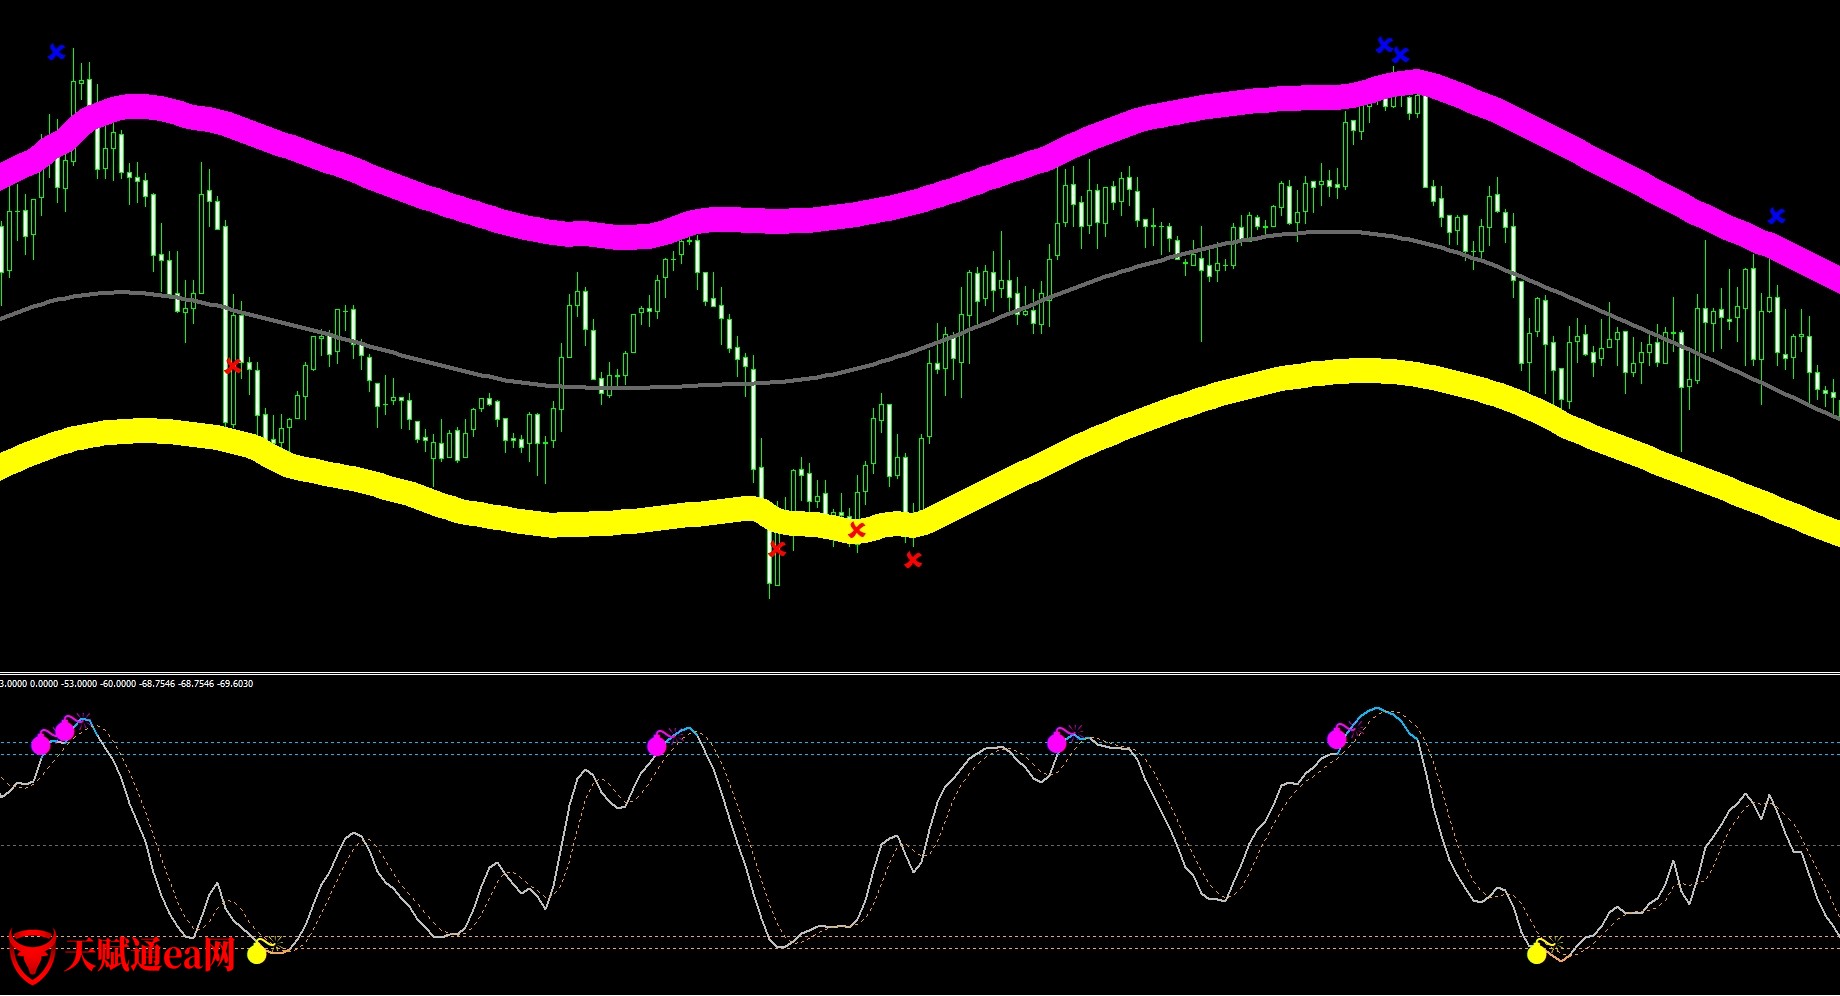Viewport: 1840px width, 996px height.
Task: Select the second red X from the left
Action: (x=777, y=549)
